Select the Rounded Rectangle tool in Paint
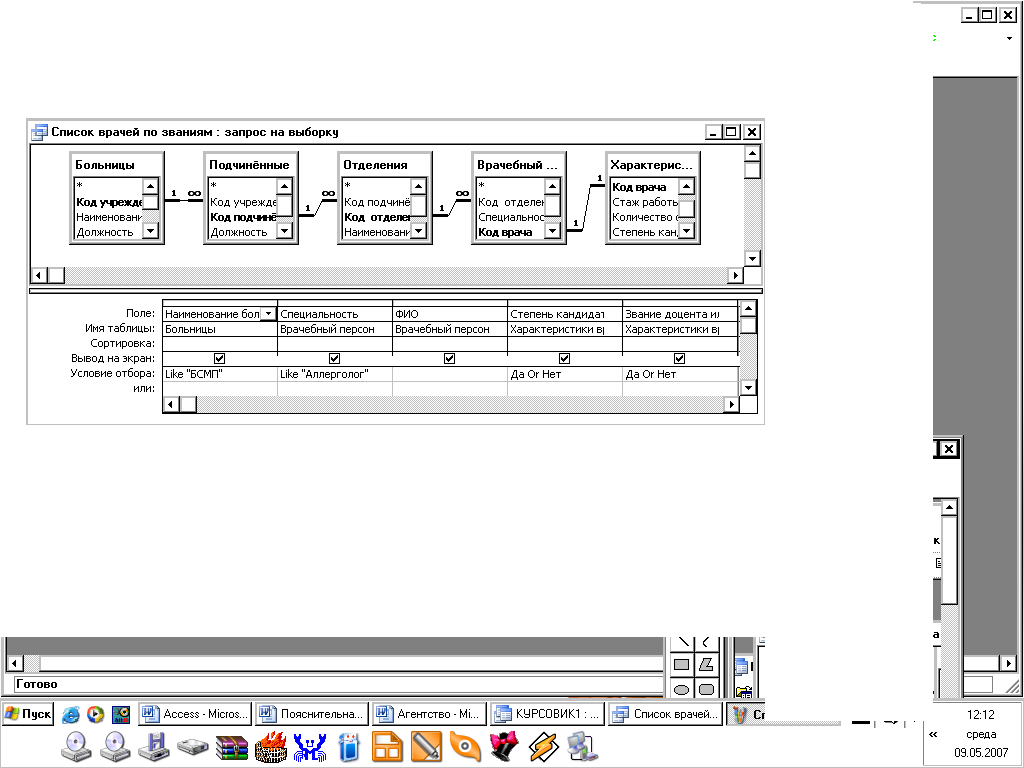 click(706, 689)
